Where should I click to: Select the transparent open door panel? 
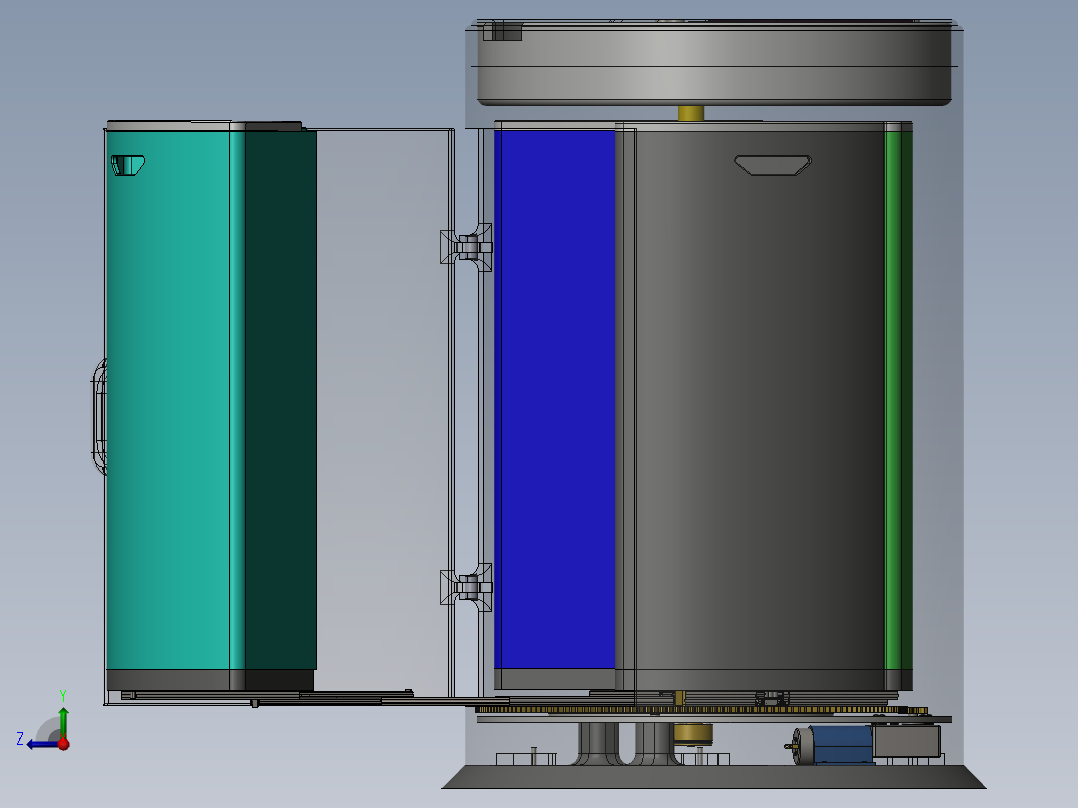[x=384, y=413]
